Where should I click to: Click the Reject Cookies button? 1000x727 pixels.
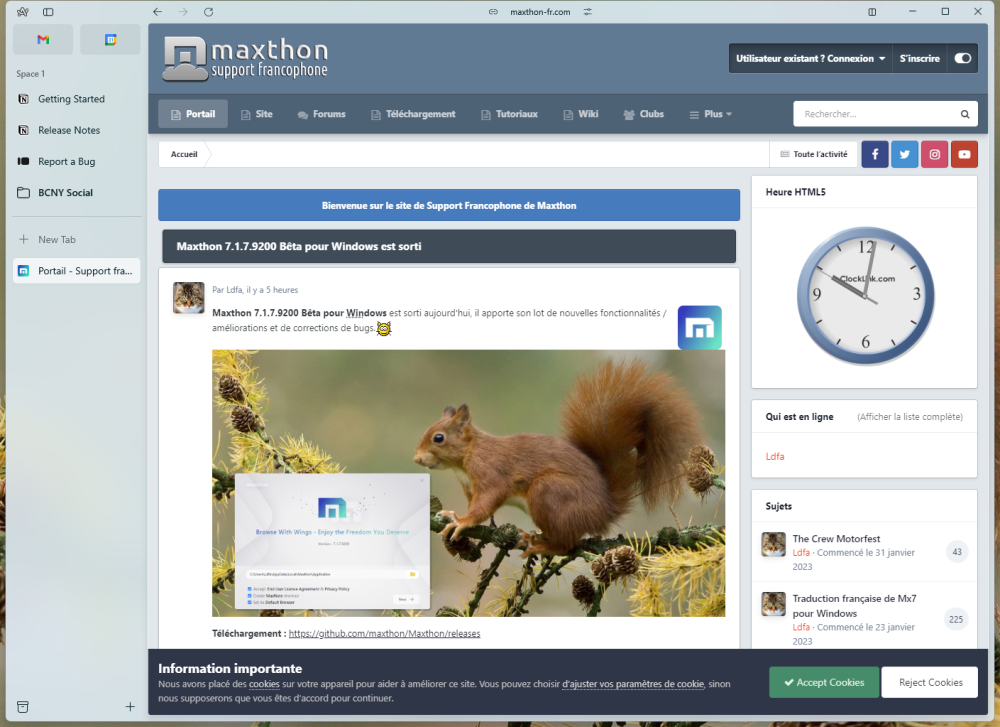(929, 682)
